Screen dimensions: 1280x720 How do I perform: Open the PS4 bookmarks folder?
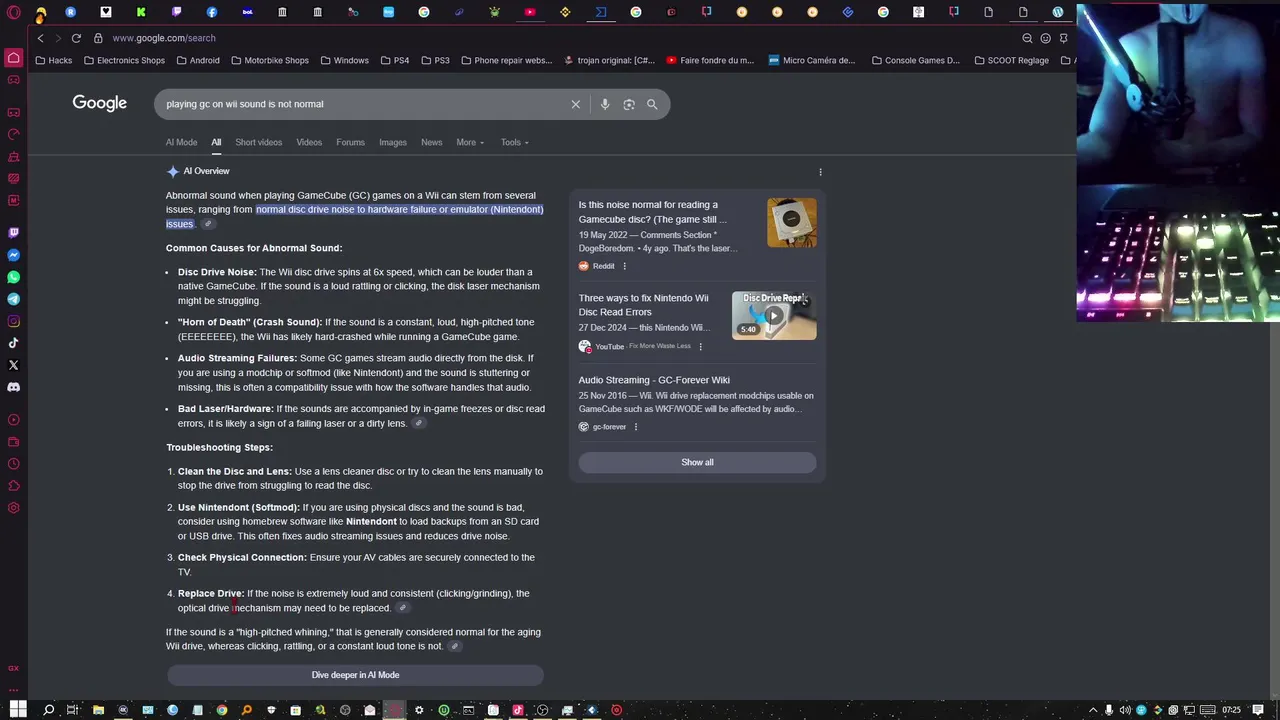pos(394,60)
